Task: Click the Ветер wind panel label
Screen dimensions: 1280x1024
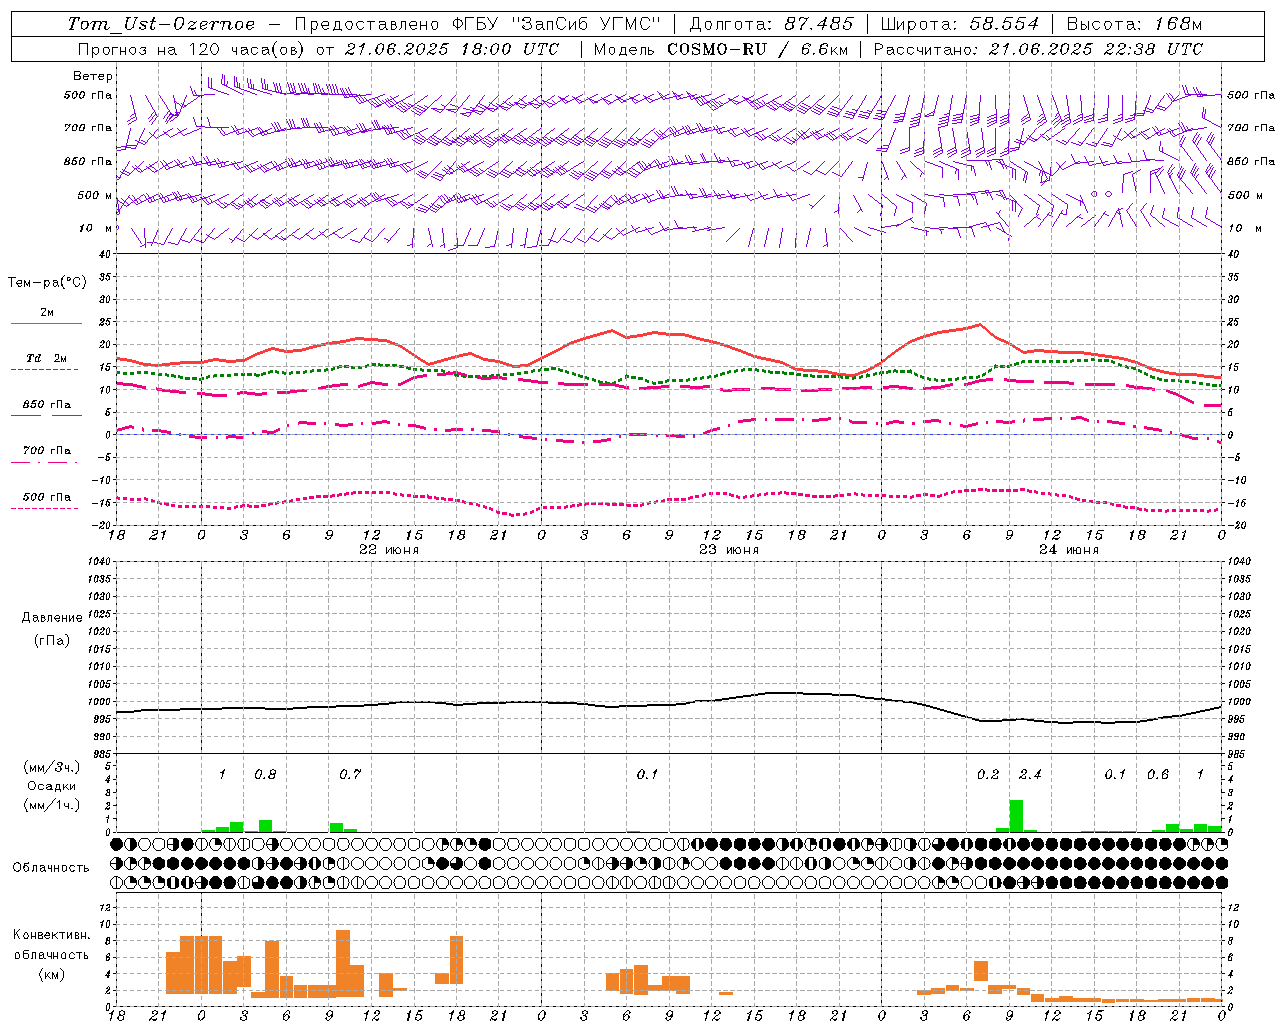Action: pyautogui.click(x=93, y=76)
